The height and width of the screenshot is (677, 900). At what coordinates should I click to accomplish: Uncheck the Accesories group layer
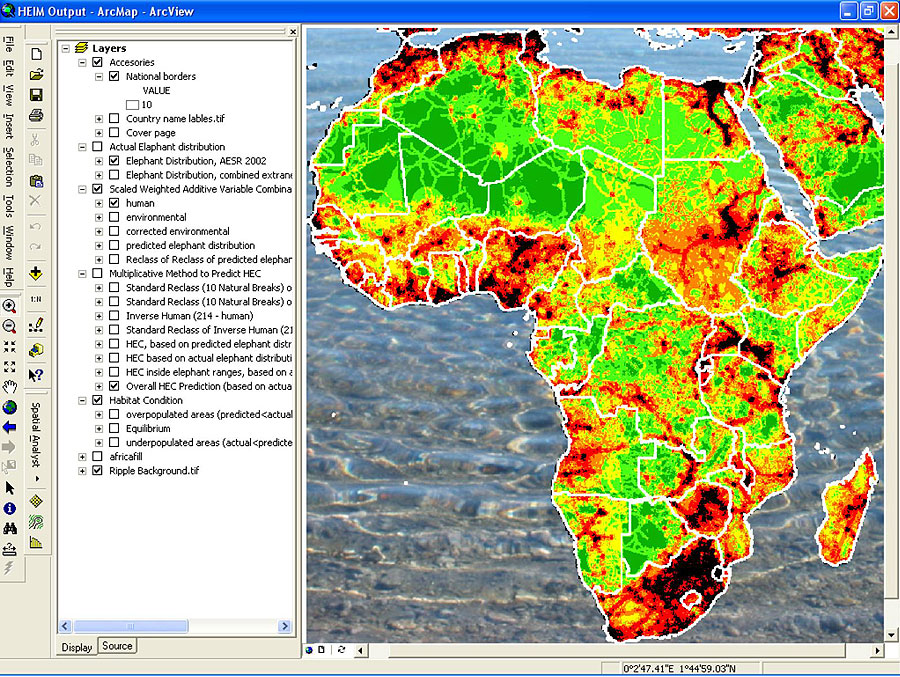[98, 62]
